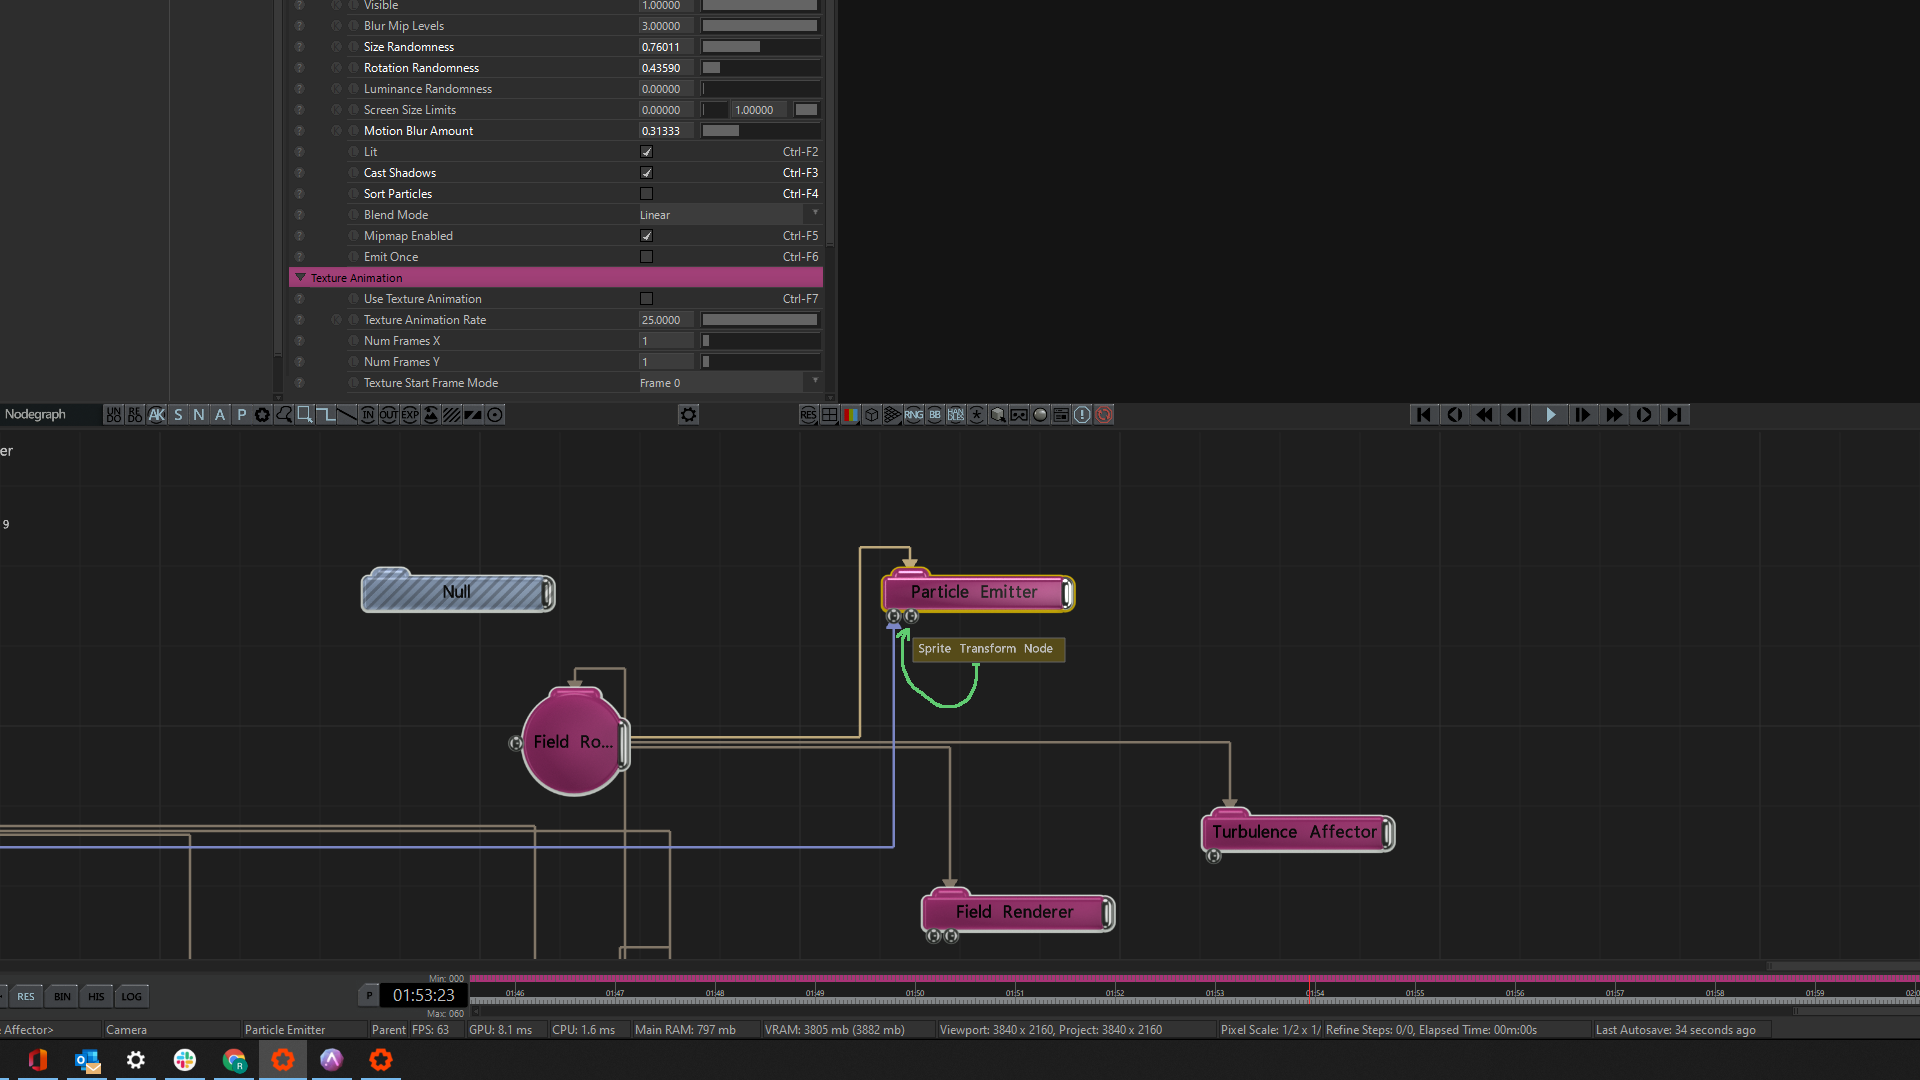Click the stepped curve icon

[x=326, y=415]
